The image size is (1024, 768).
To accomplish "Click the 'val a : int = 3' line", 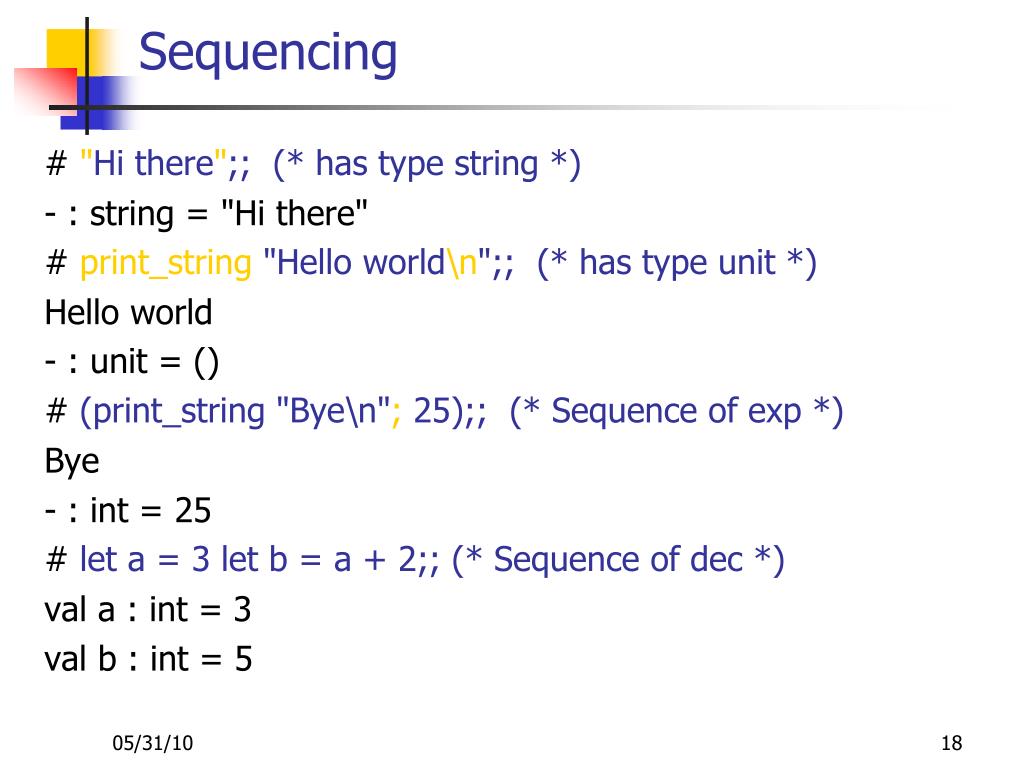I will (148, 610).
